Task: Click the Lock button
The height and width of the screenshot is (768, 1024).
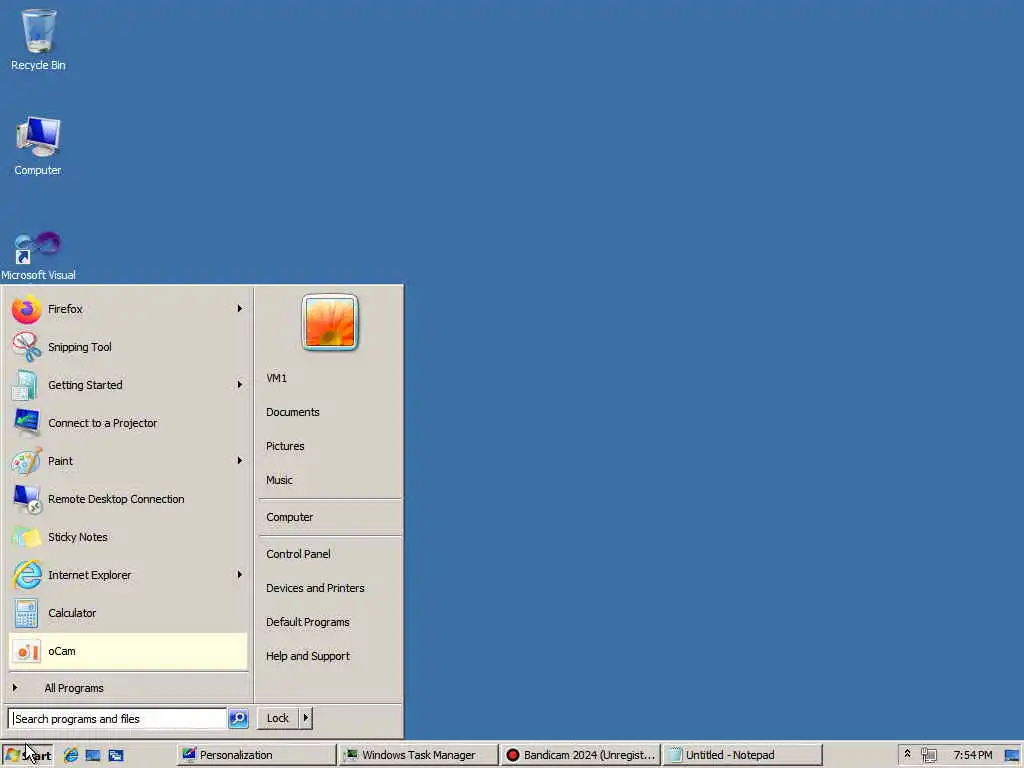Action: [278, 718]
